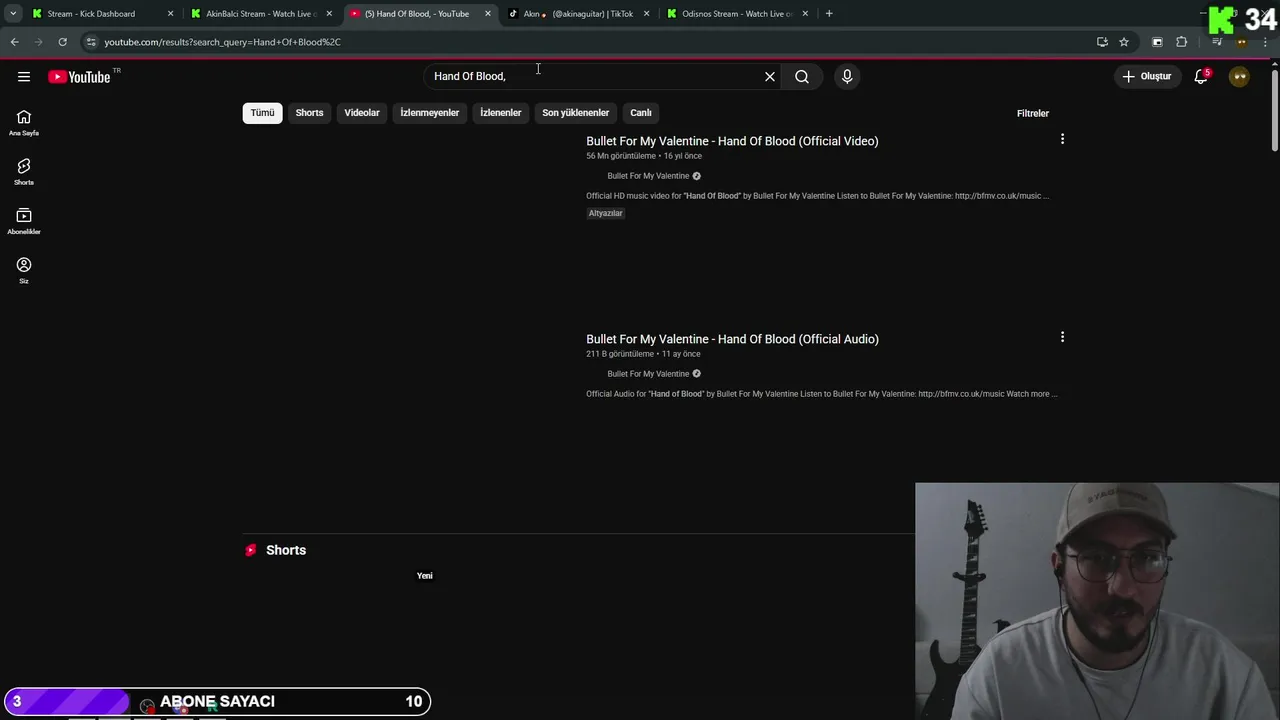
Task: Open notifications bell
Action: (1201, 76)
